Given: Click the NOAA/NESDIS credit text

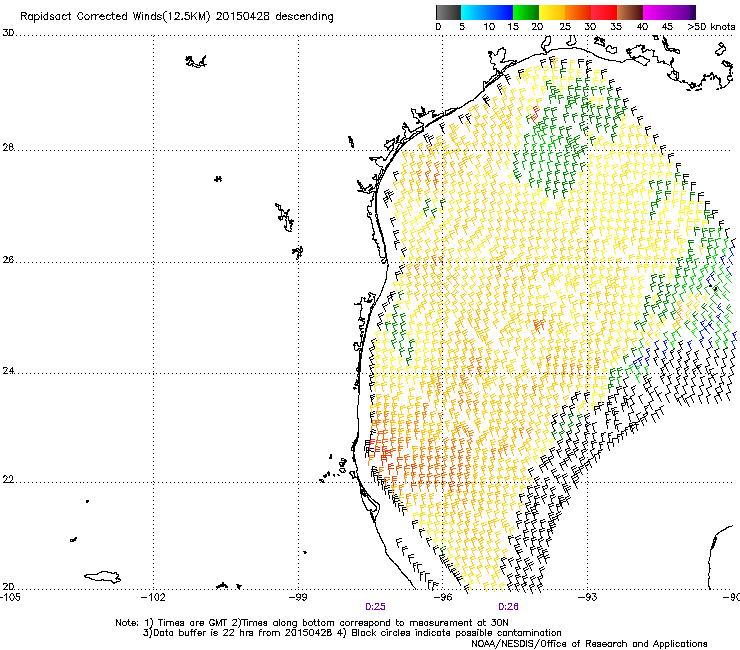Looking at the screenshot, I should point(589,644).
